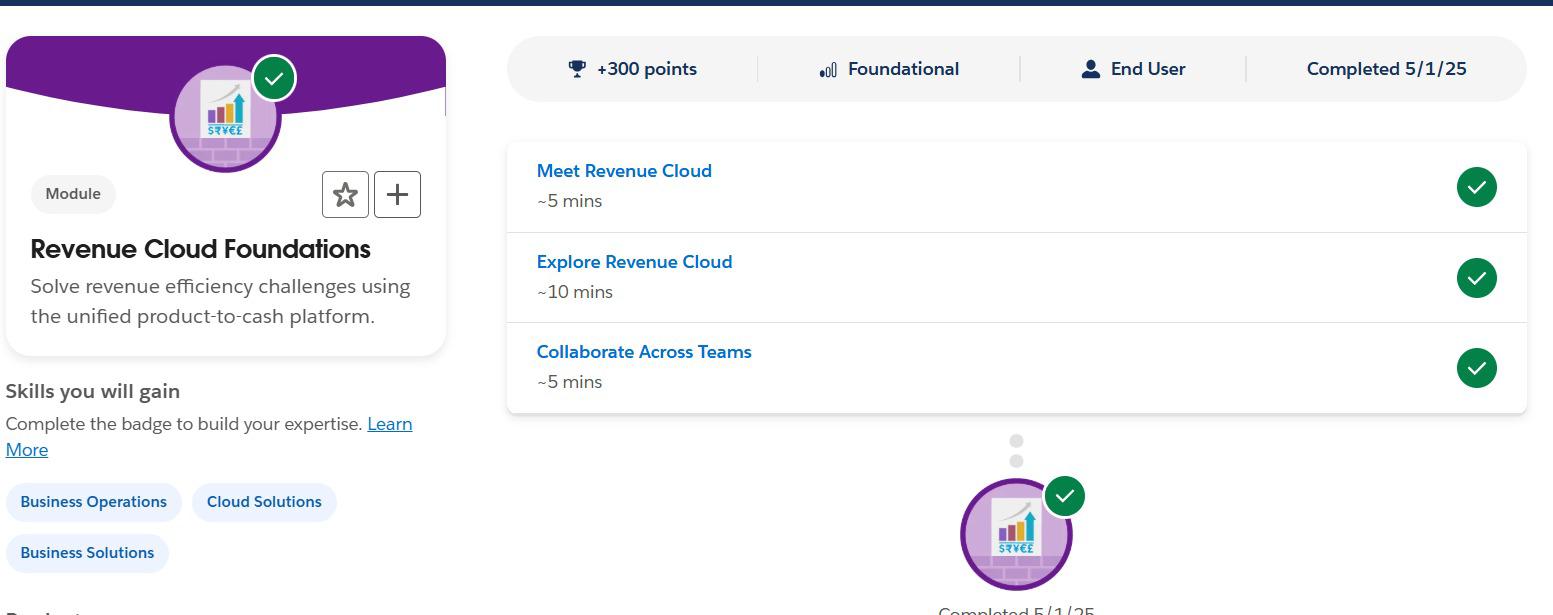Click the End User person icon
Viewport: 1553px width, 615px height.
click(x=1091, y=69)
